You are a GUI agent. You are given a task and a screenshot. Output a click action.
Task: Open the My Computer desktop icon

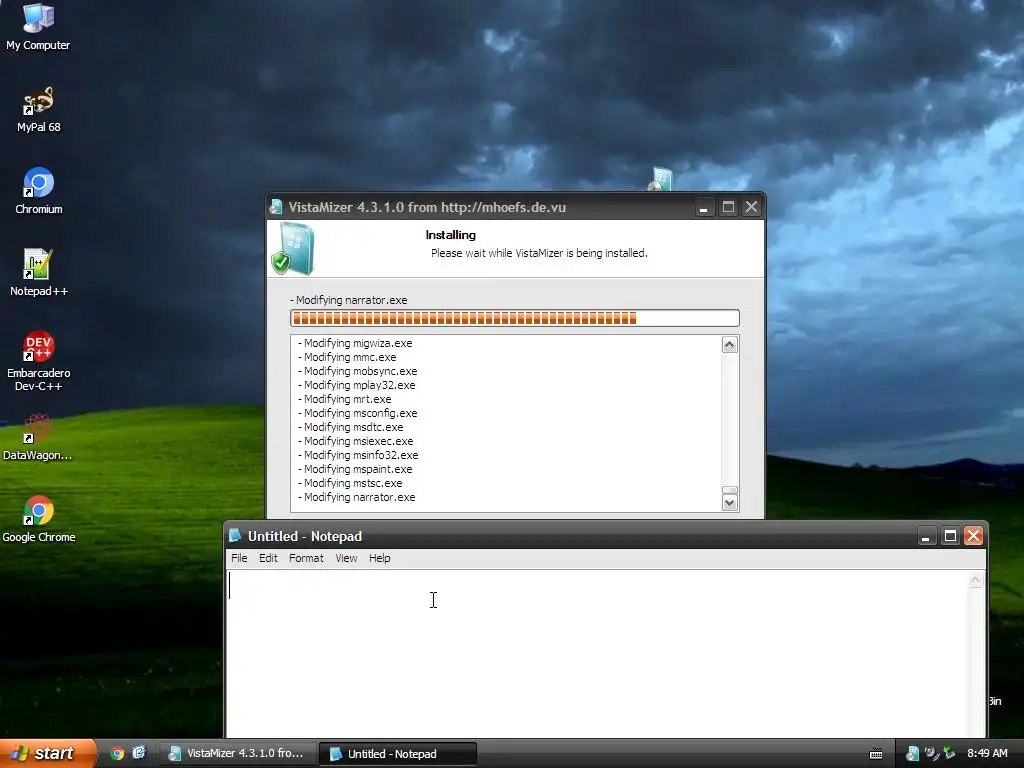[x=38, y=27]
